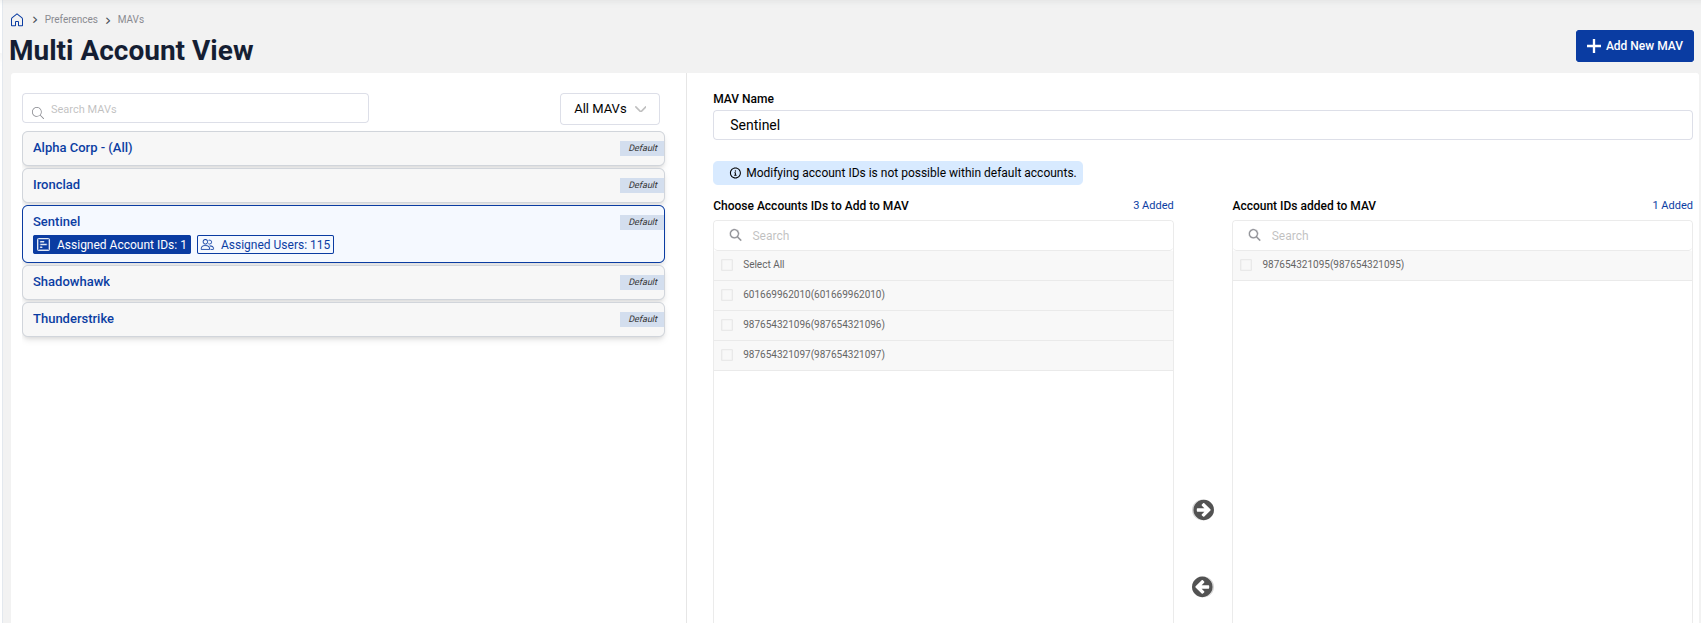Click search icon in Choose Accounts list
The height and width of the screenshot is (623, 1701).
735,235
